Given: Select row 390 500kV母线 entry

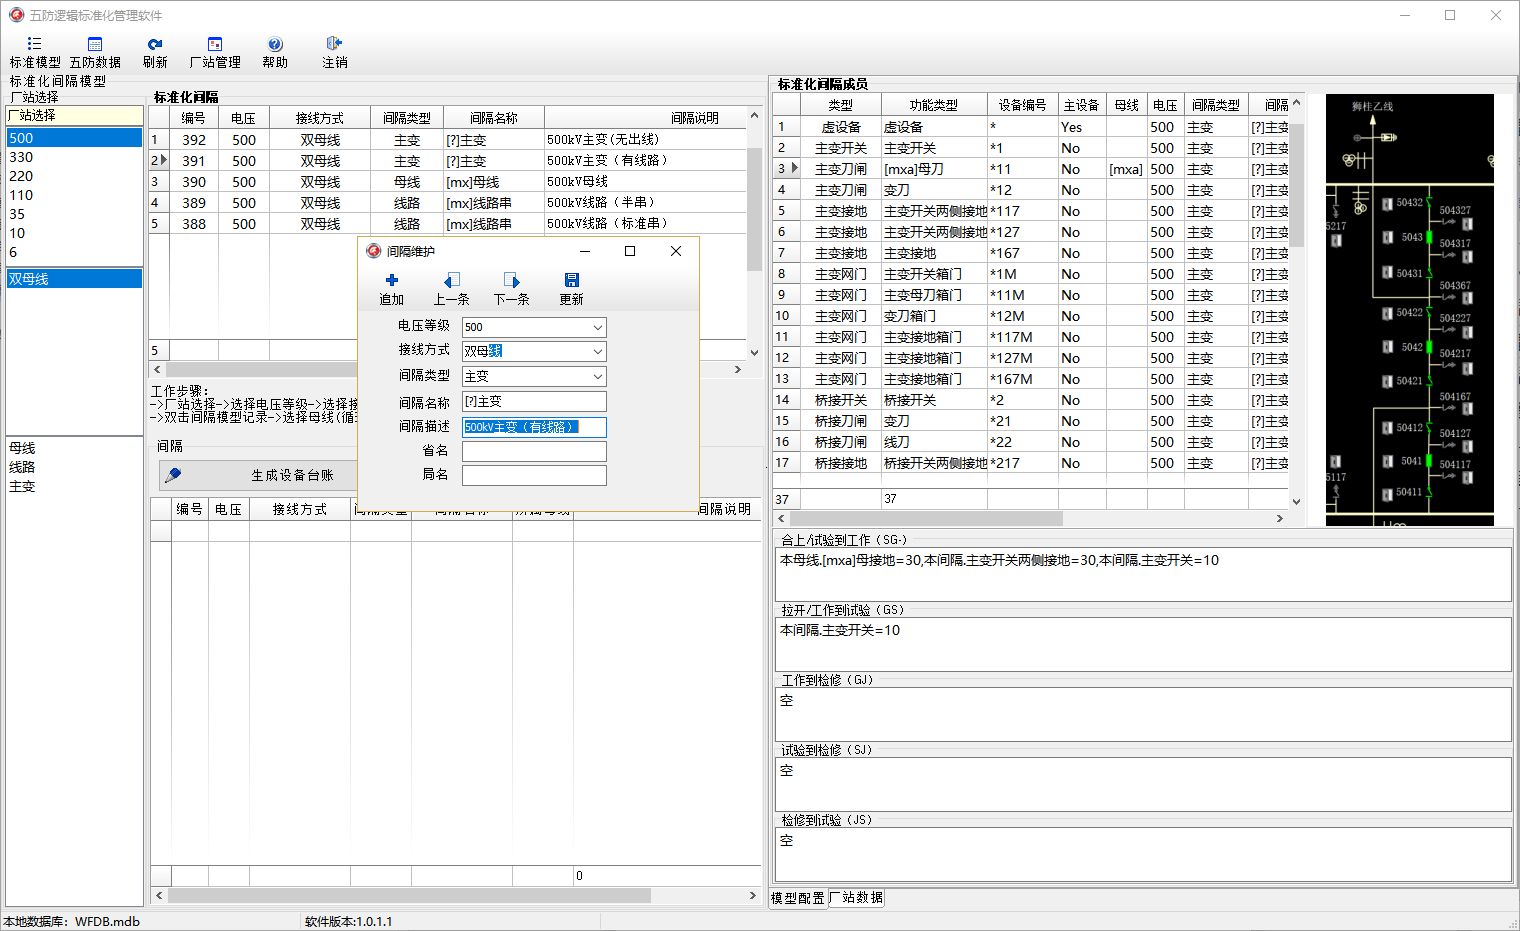Looking at the screenshot, I should point(448,182).
